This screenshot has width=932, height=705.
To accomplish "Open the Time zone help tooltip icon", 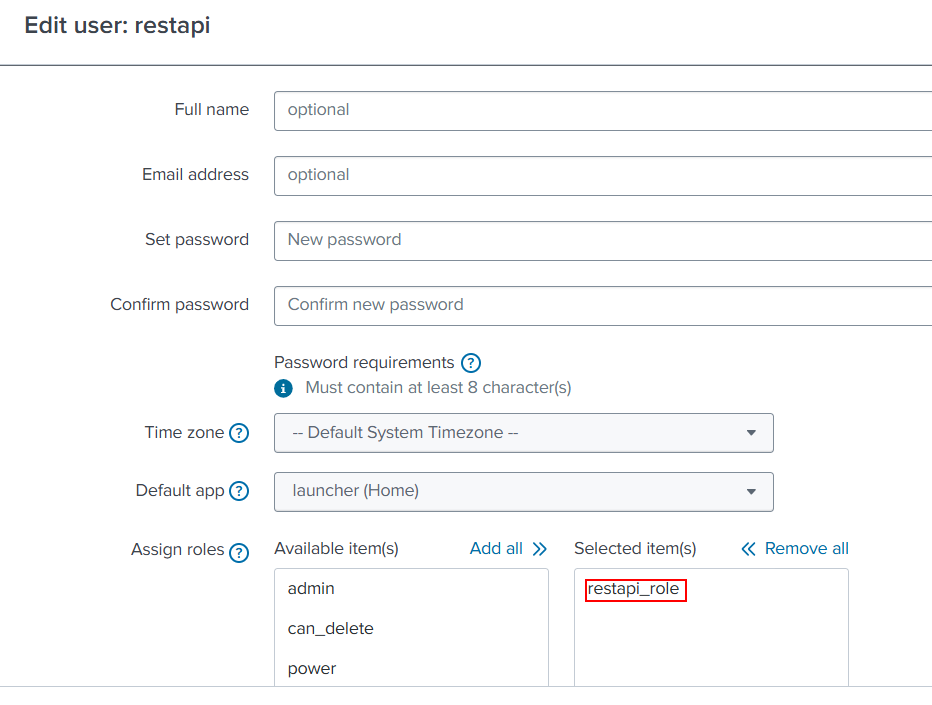I will (239, 433).
